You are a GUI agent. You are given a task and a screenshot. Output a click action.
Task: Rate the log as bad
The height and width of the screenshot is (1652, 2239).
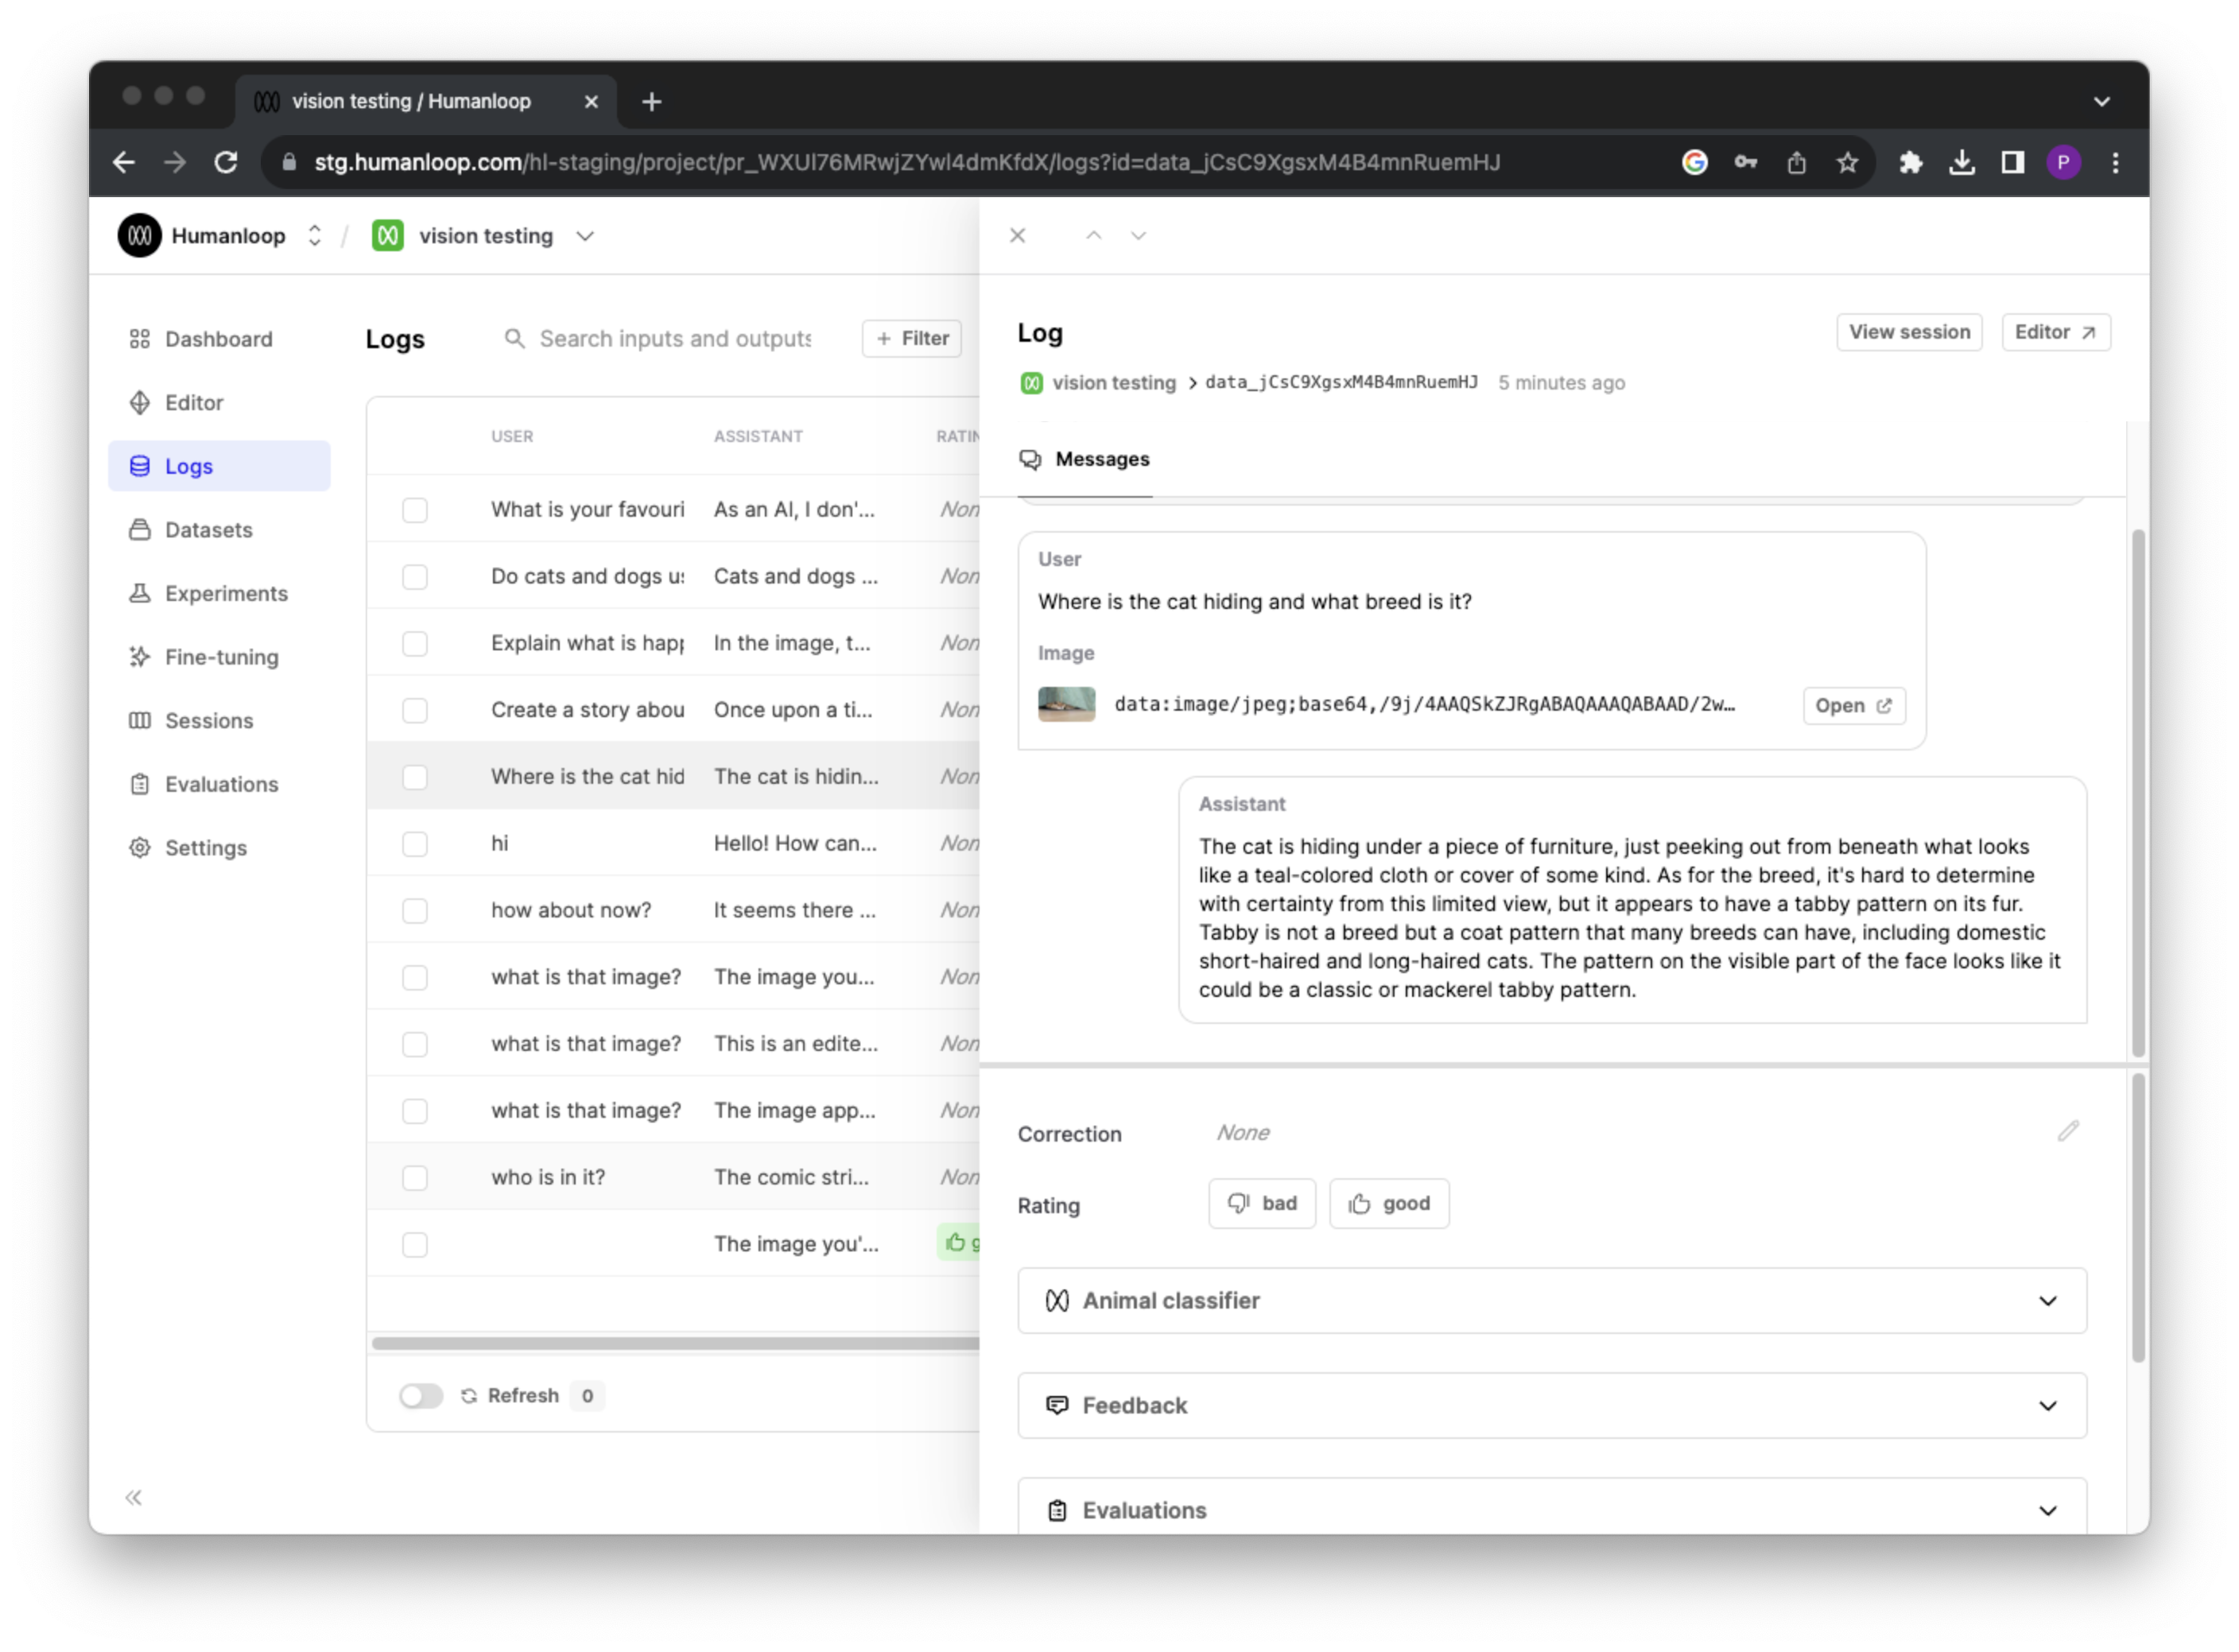(1262, 1205)
